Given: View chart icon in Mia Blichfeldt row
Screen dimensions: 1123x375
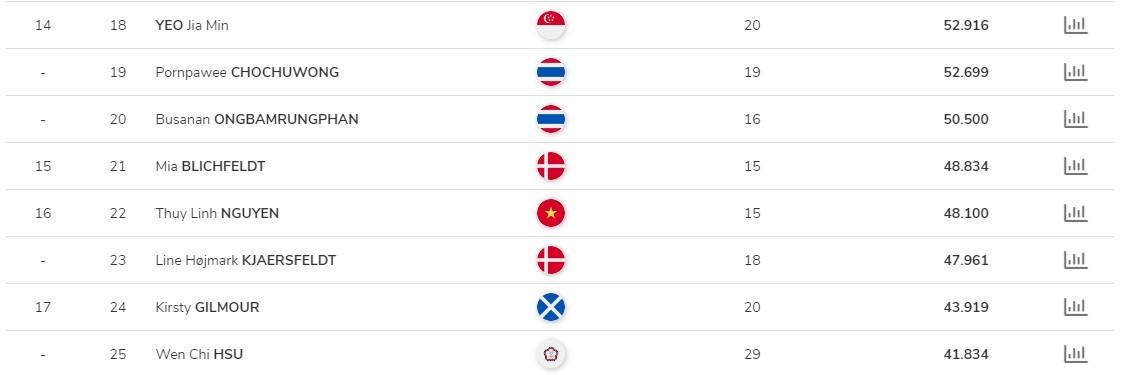Looking at the screenshot, I should (x=1075, y=166).
